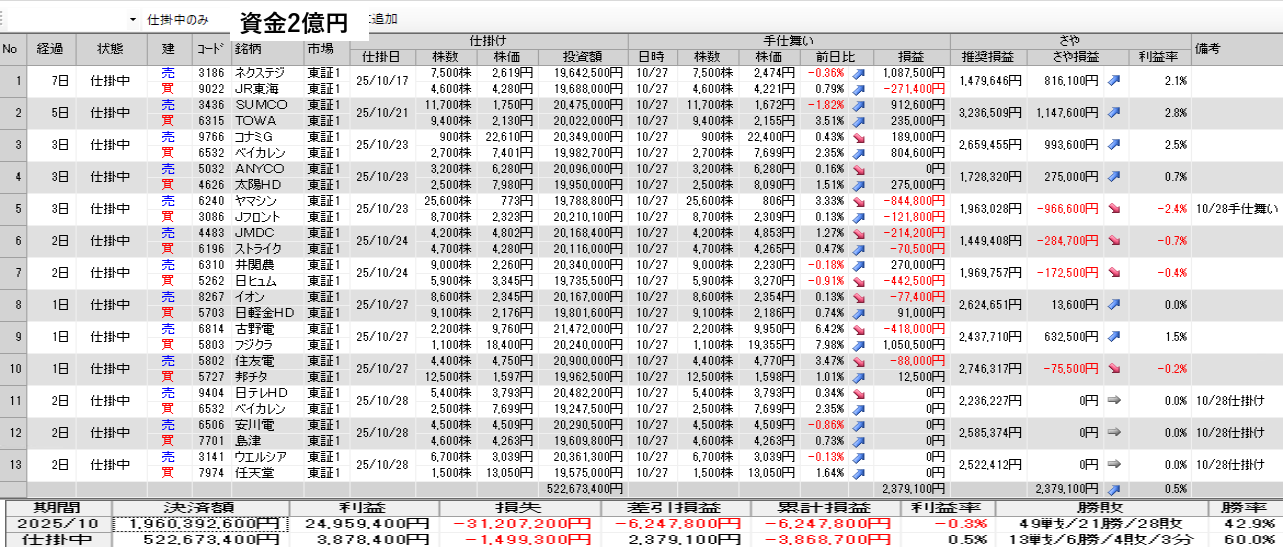Click the red down arrow beside さや損益 -966,600円
The height and width of the screenshot is (547, 1283).
tap(1114, 209)
